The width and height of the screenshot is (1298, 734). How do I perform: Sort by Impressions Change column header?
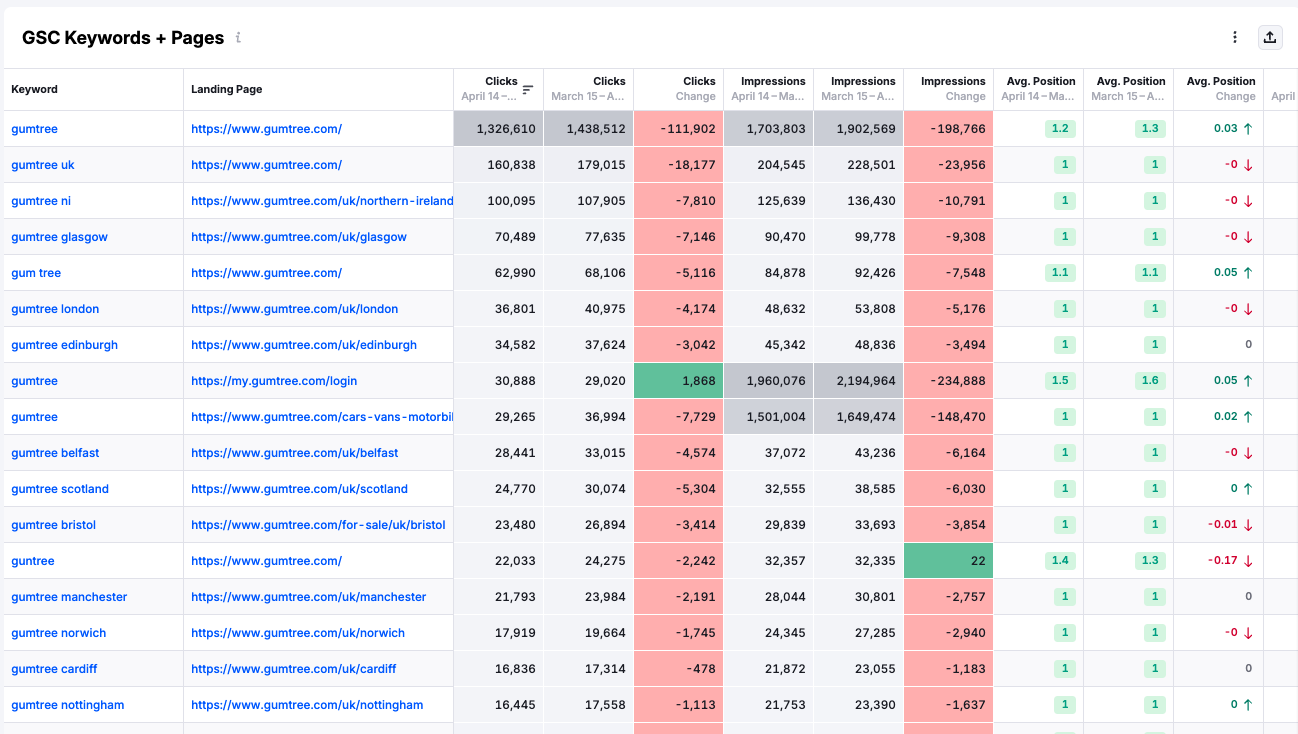949,89
